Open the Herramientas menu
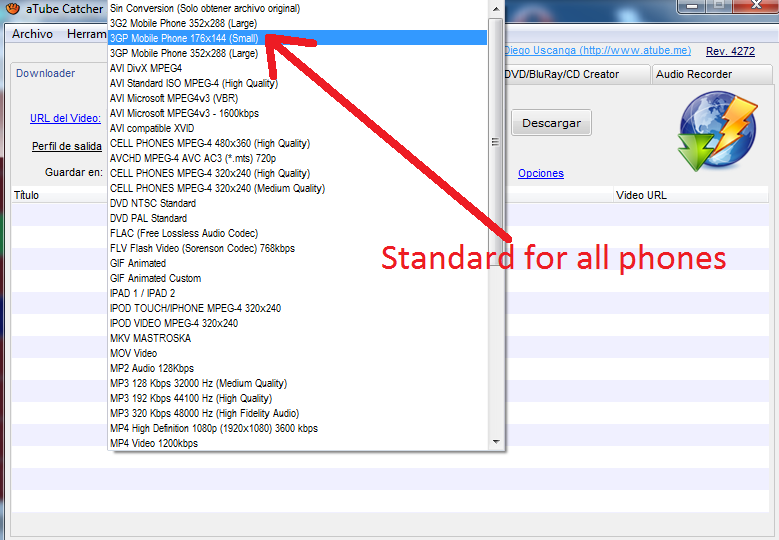 pyautogui.click(x=86, y=34)
